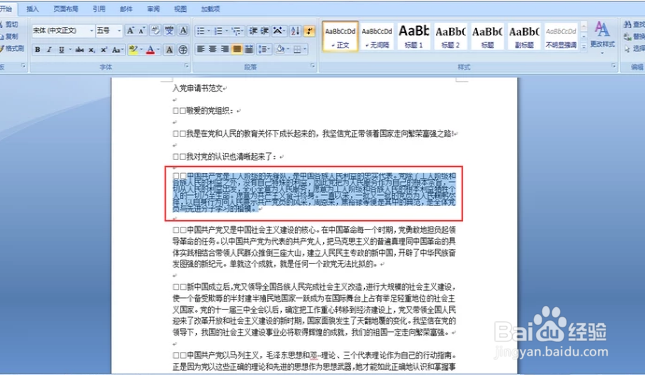Toggle the Justify alignment button
This screenshot has width=645, height=375.
(237, 49)
